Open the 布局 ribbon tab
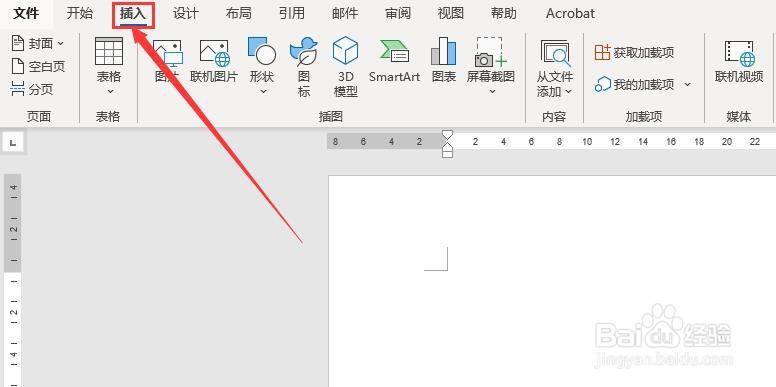Image resolution: width=776 pixels, height=387 pixels. coord(239,13)
